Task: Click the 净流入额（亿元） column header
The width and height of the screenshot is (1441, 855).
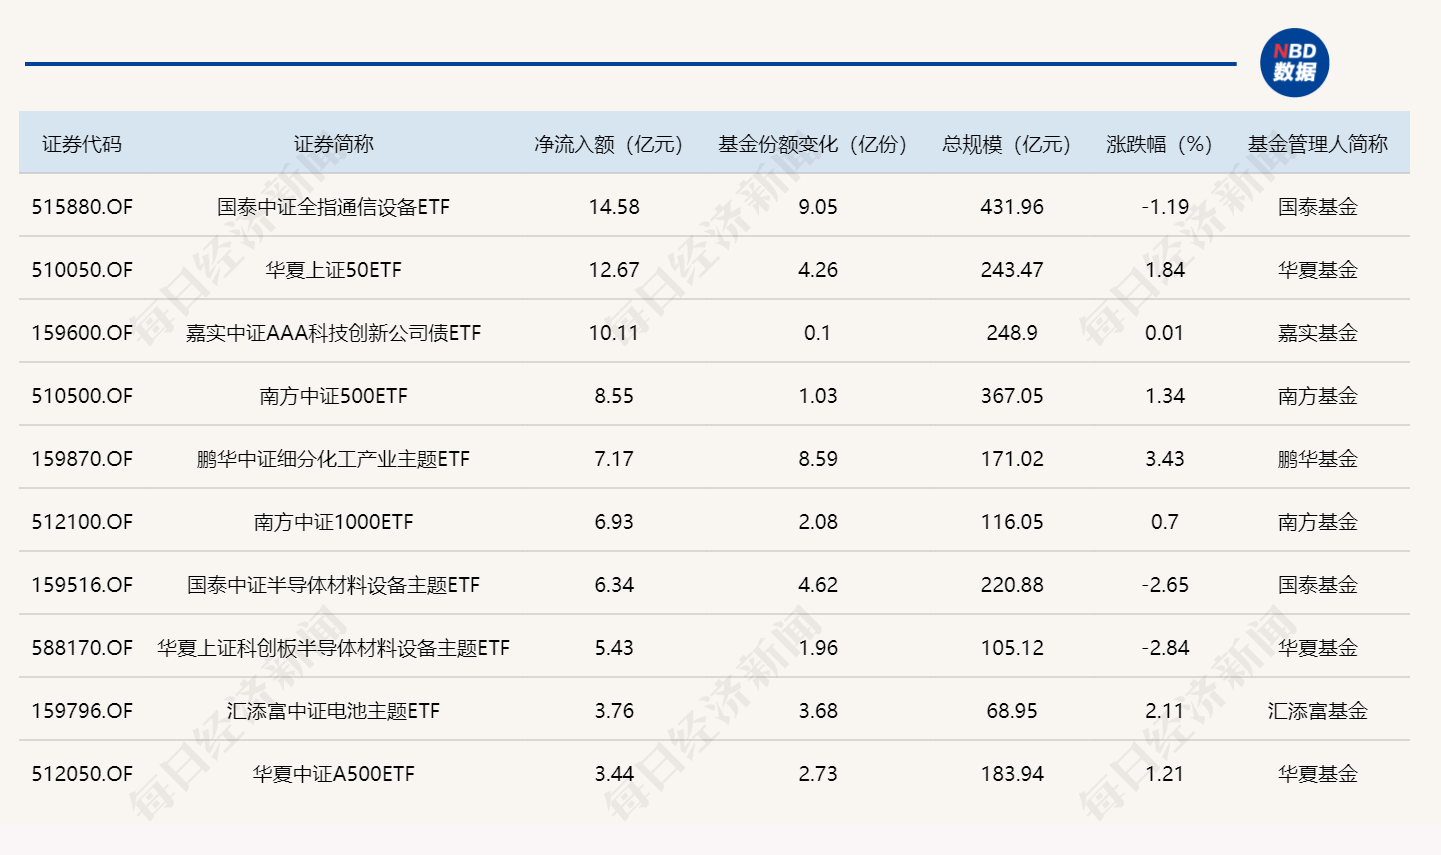Action: point(608,144)
